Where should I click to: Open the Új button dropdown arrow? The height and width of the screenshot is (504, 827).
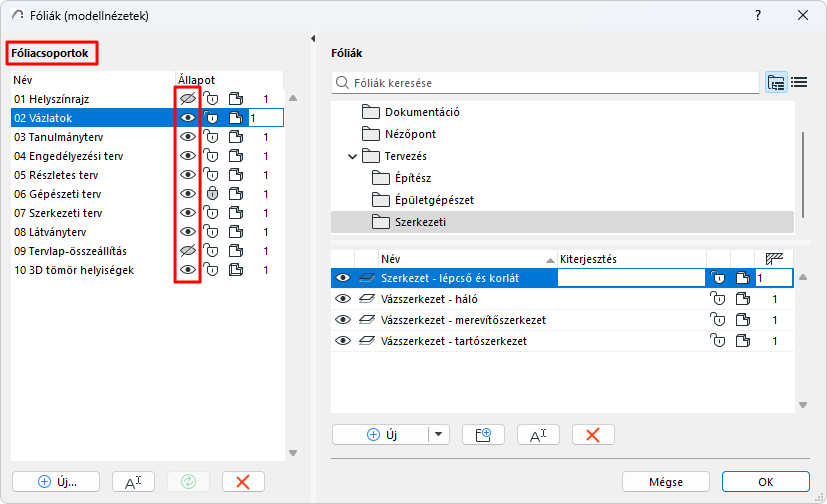[x=439, y=434]
